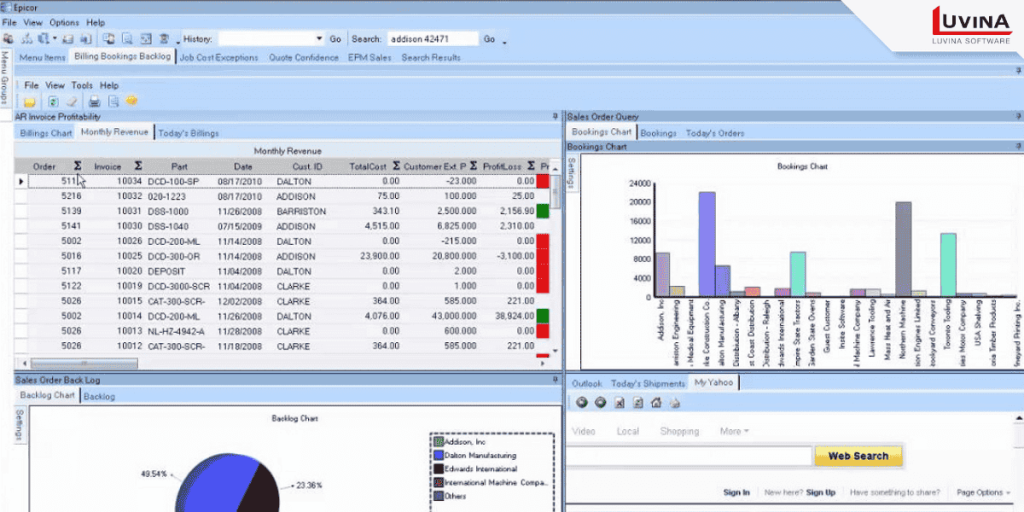Click the eraser clear icon in dashboard toolbar

pyautogui.click(x=72, y=101)
